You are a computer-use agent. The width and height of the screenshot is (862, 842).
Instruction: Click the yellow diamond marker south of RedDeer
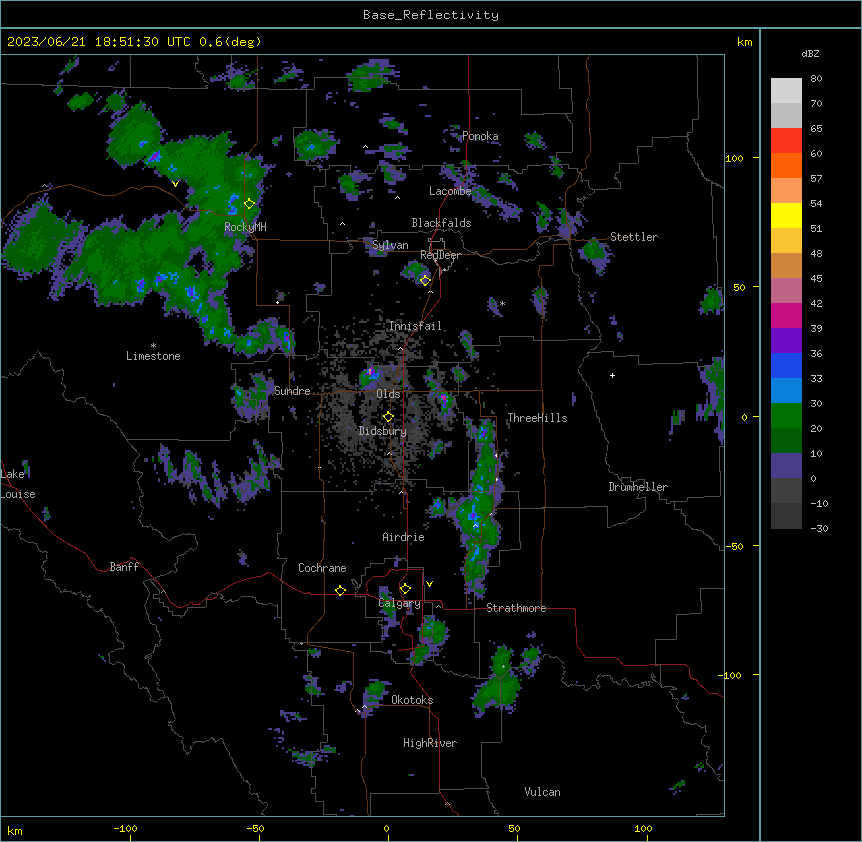(x=425, y=280)
